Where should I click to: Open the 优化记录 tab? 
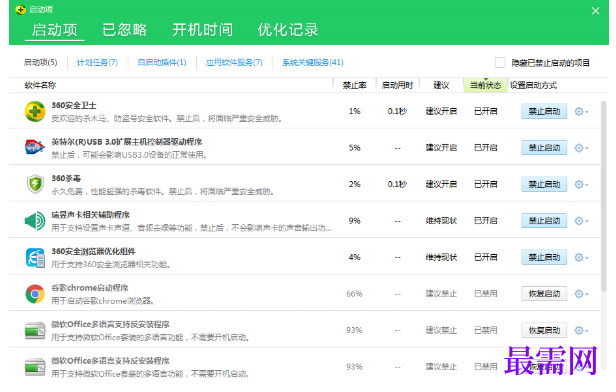[x=288, y=30]
